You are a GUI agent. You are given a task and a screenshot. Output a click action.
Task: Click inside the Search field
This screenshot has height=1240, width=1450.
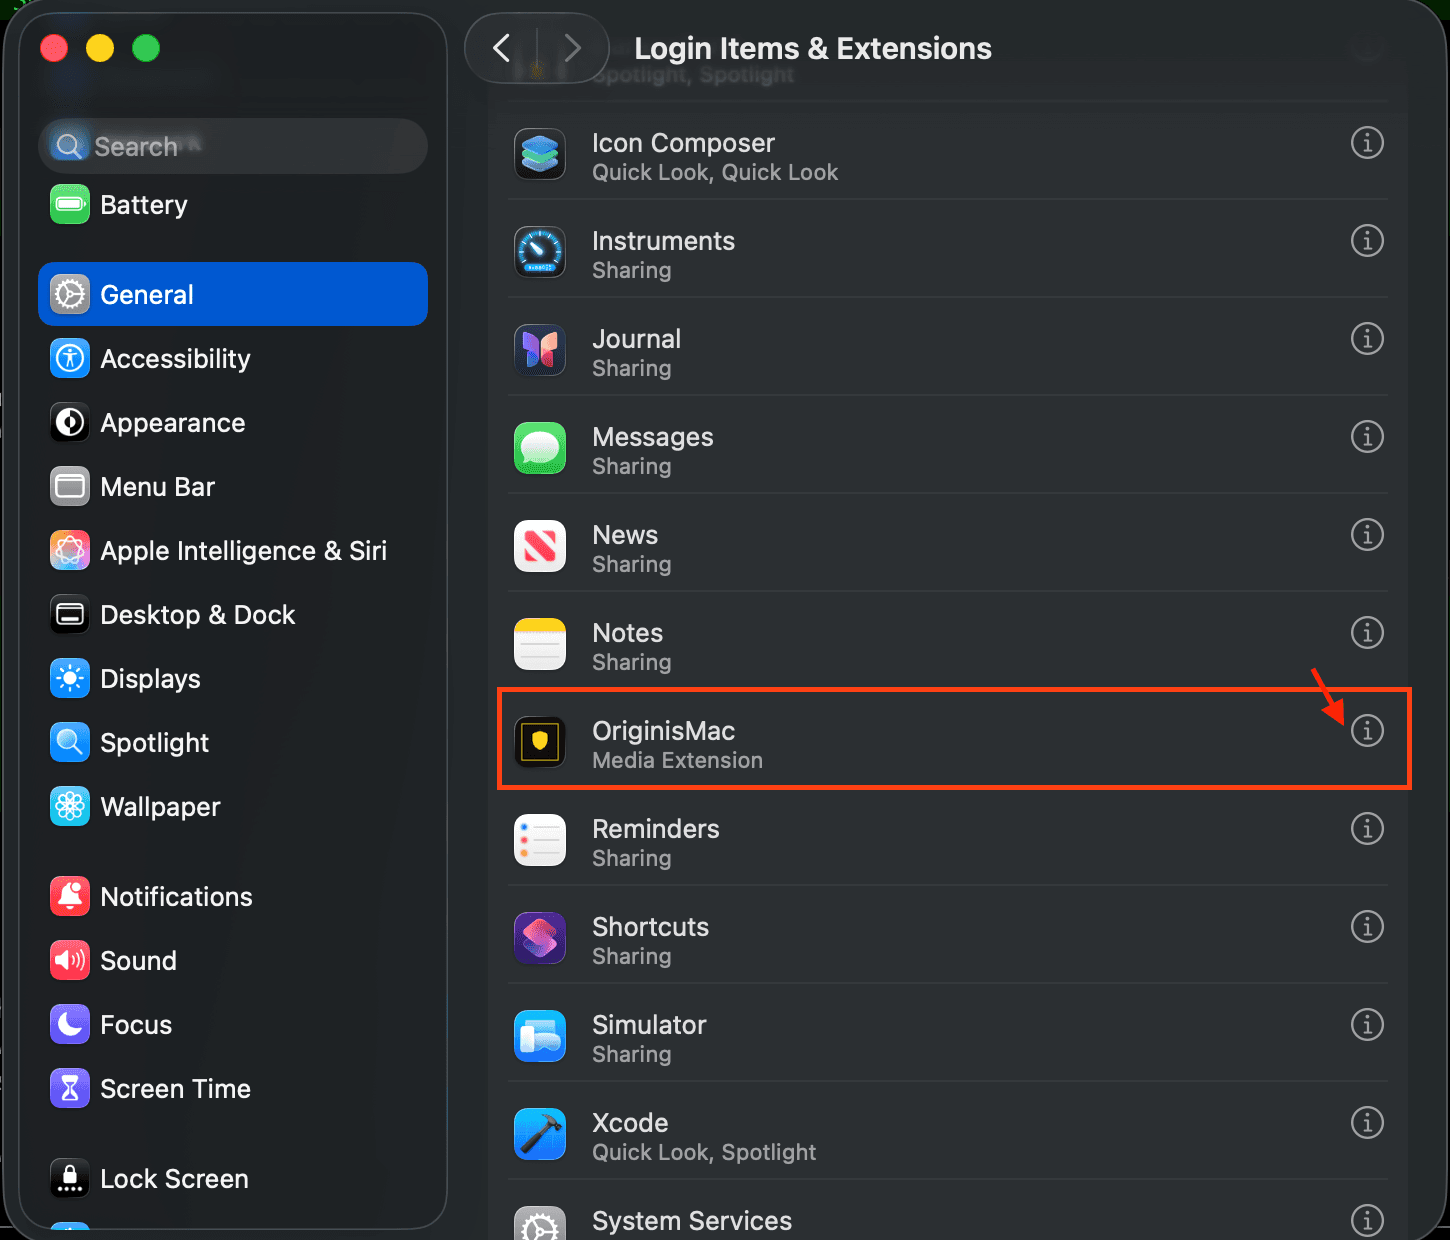pyautogui.click(x=232, y=146)
